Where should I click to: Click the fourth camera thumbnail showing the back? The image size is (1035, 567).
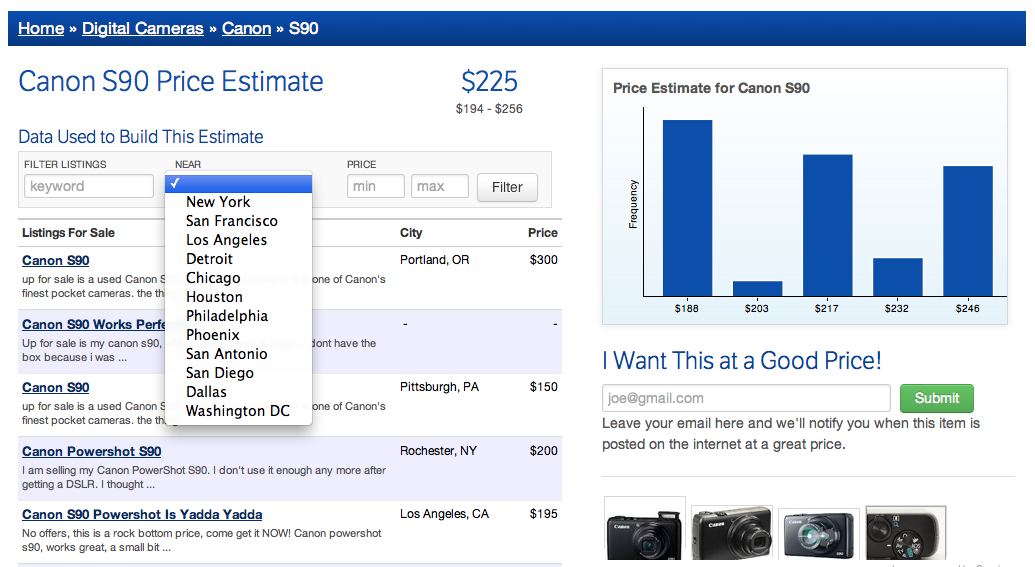tap(905, 534)
